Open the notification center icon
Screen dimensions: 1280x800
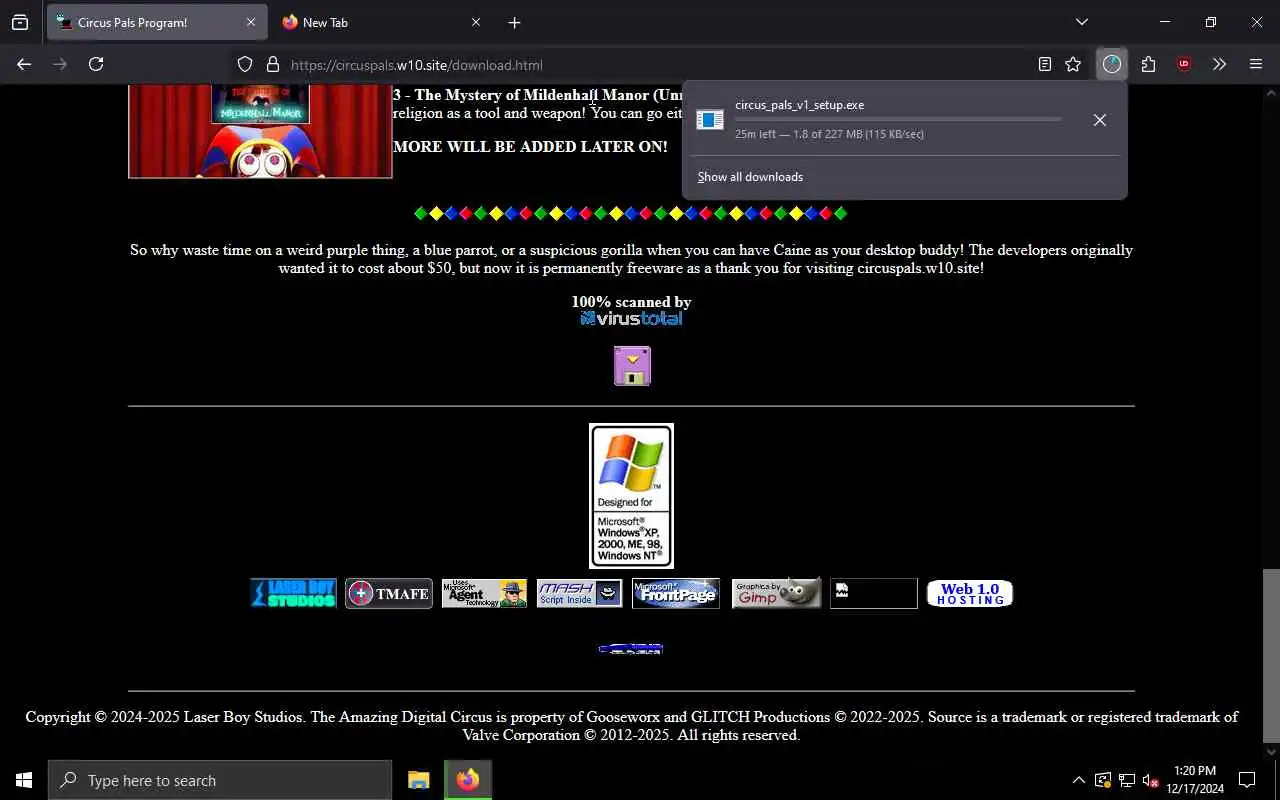coord(1247,780)
